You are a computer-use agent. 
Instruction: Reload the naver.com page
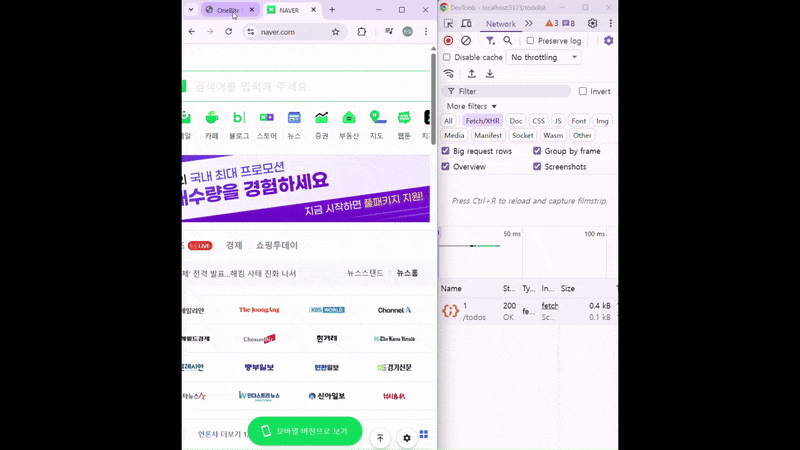[x=229, y=32]
